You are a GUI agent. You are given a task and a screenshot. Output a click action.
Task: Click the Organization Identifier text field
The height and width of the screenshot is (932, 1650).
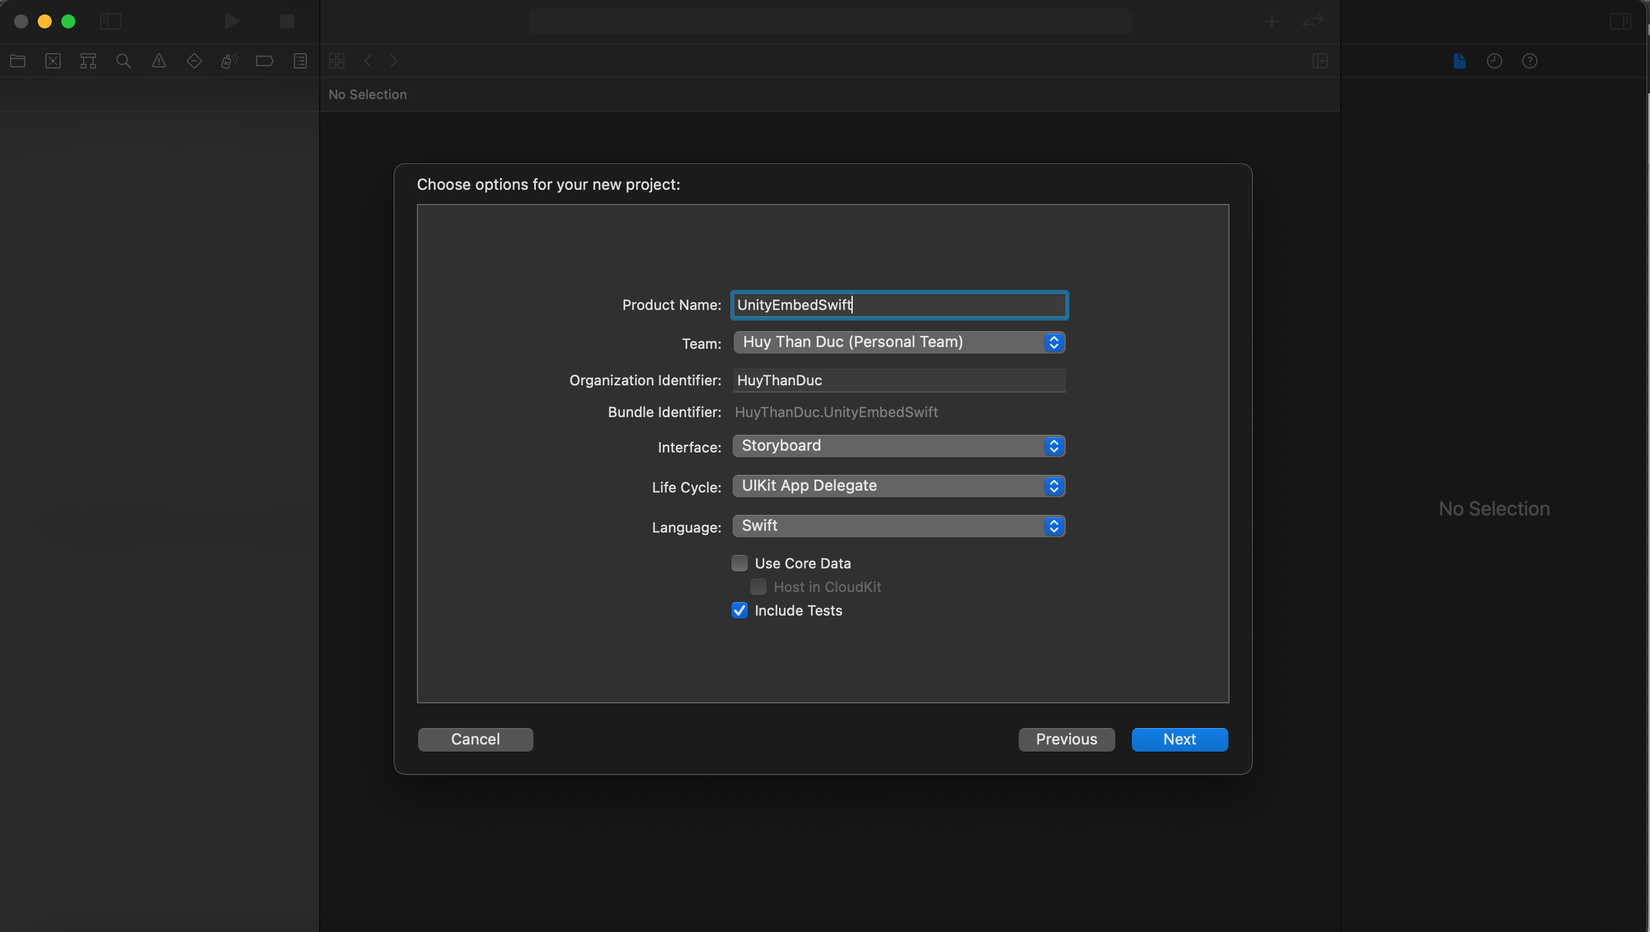click(898, 380)
